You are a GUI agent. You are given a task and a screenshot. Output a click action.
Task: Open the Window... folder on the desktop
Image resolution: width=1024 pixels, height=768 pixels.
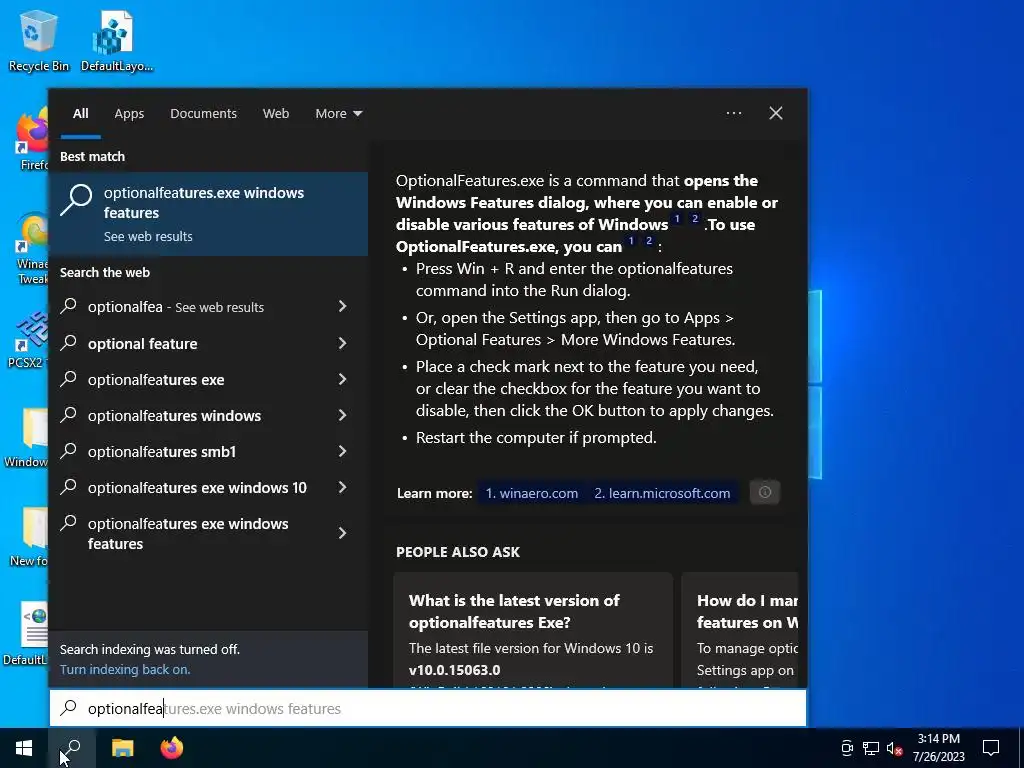(x=26, y=438)
